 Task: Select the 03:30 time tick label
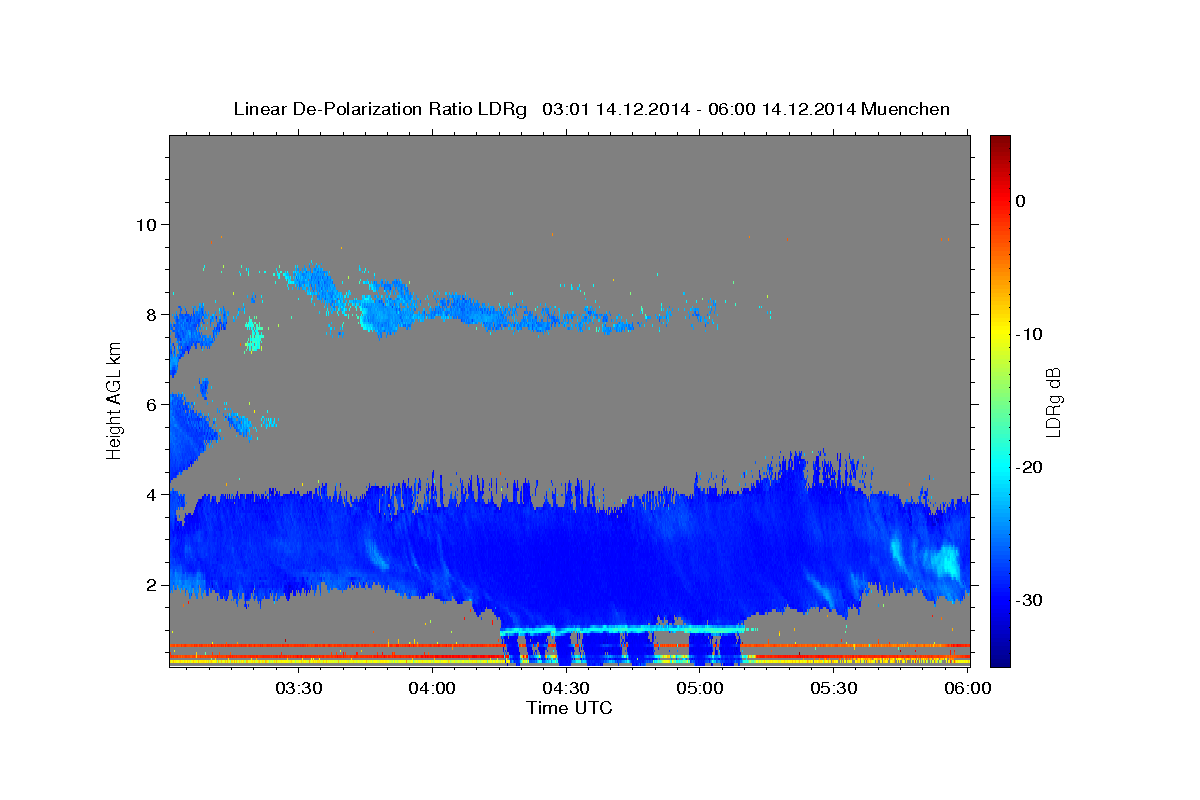298,688
